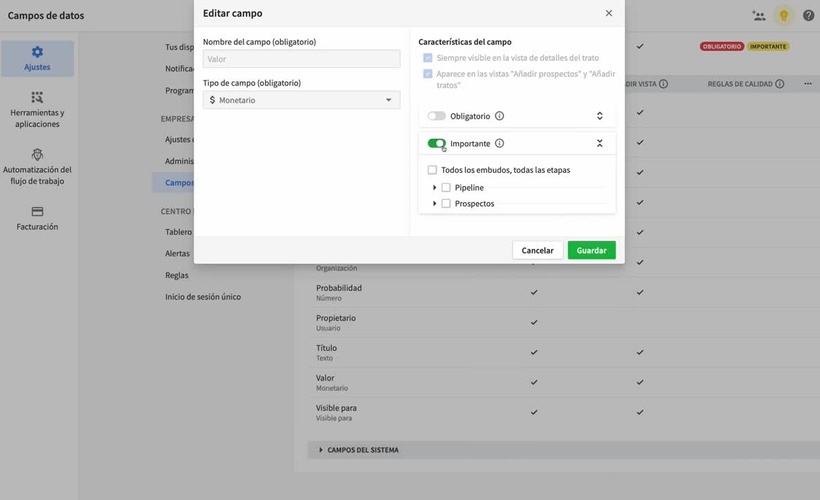Viewport: 820px width, 500px height.
Task: Click the Cancelar button
Action: click(537, 250)
